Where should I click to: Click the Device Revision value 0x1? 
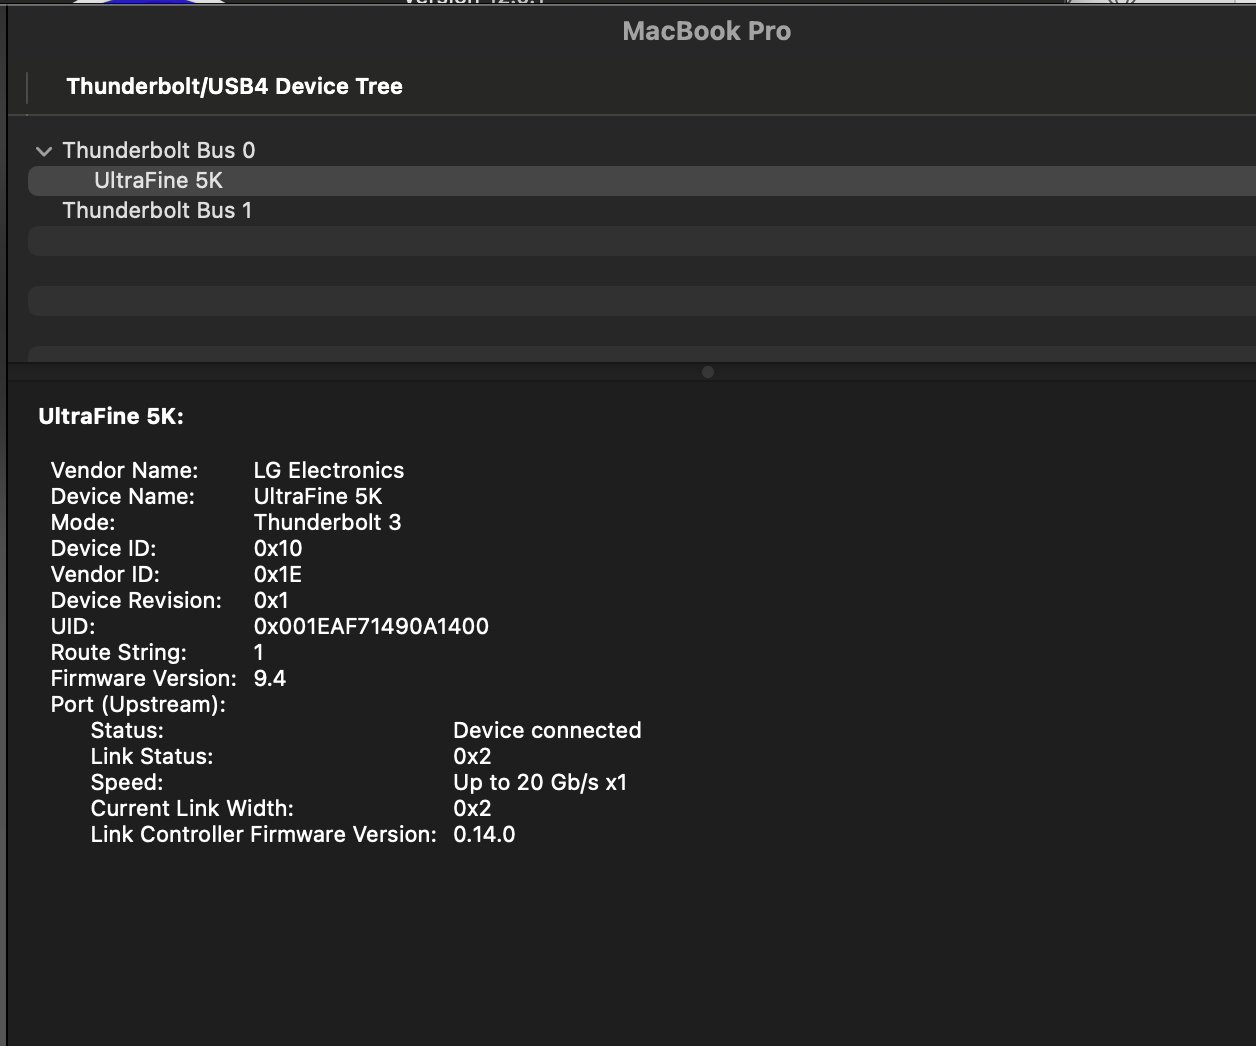tap(271, 600)
